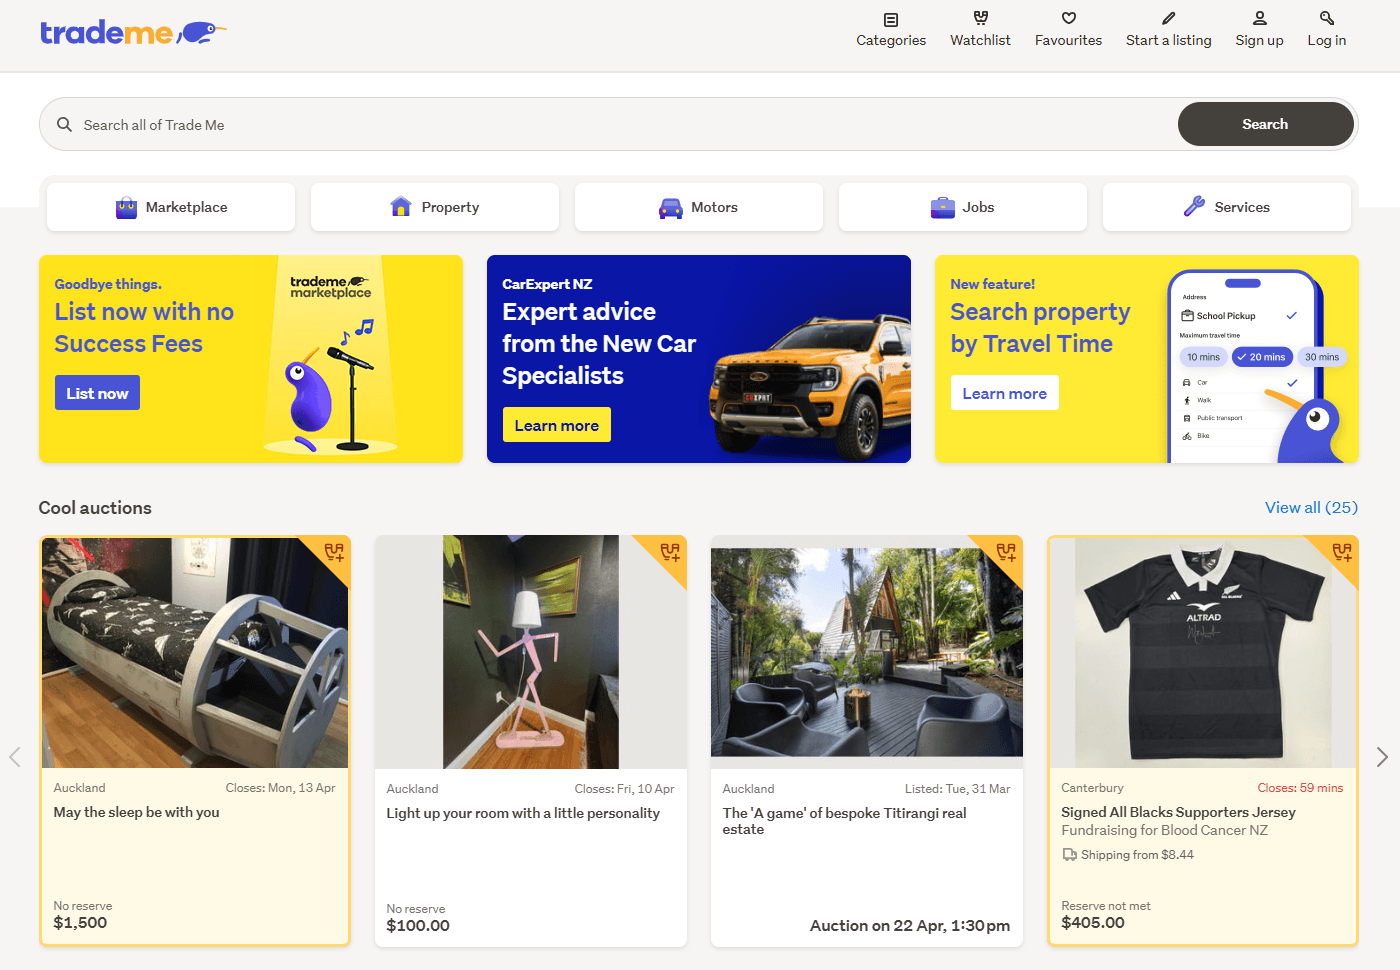Go back using the left carousel chevron
Viewport: 1400px width, 970px height.
point(15,757)
